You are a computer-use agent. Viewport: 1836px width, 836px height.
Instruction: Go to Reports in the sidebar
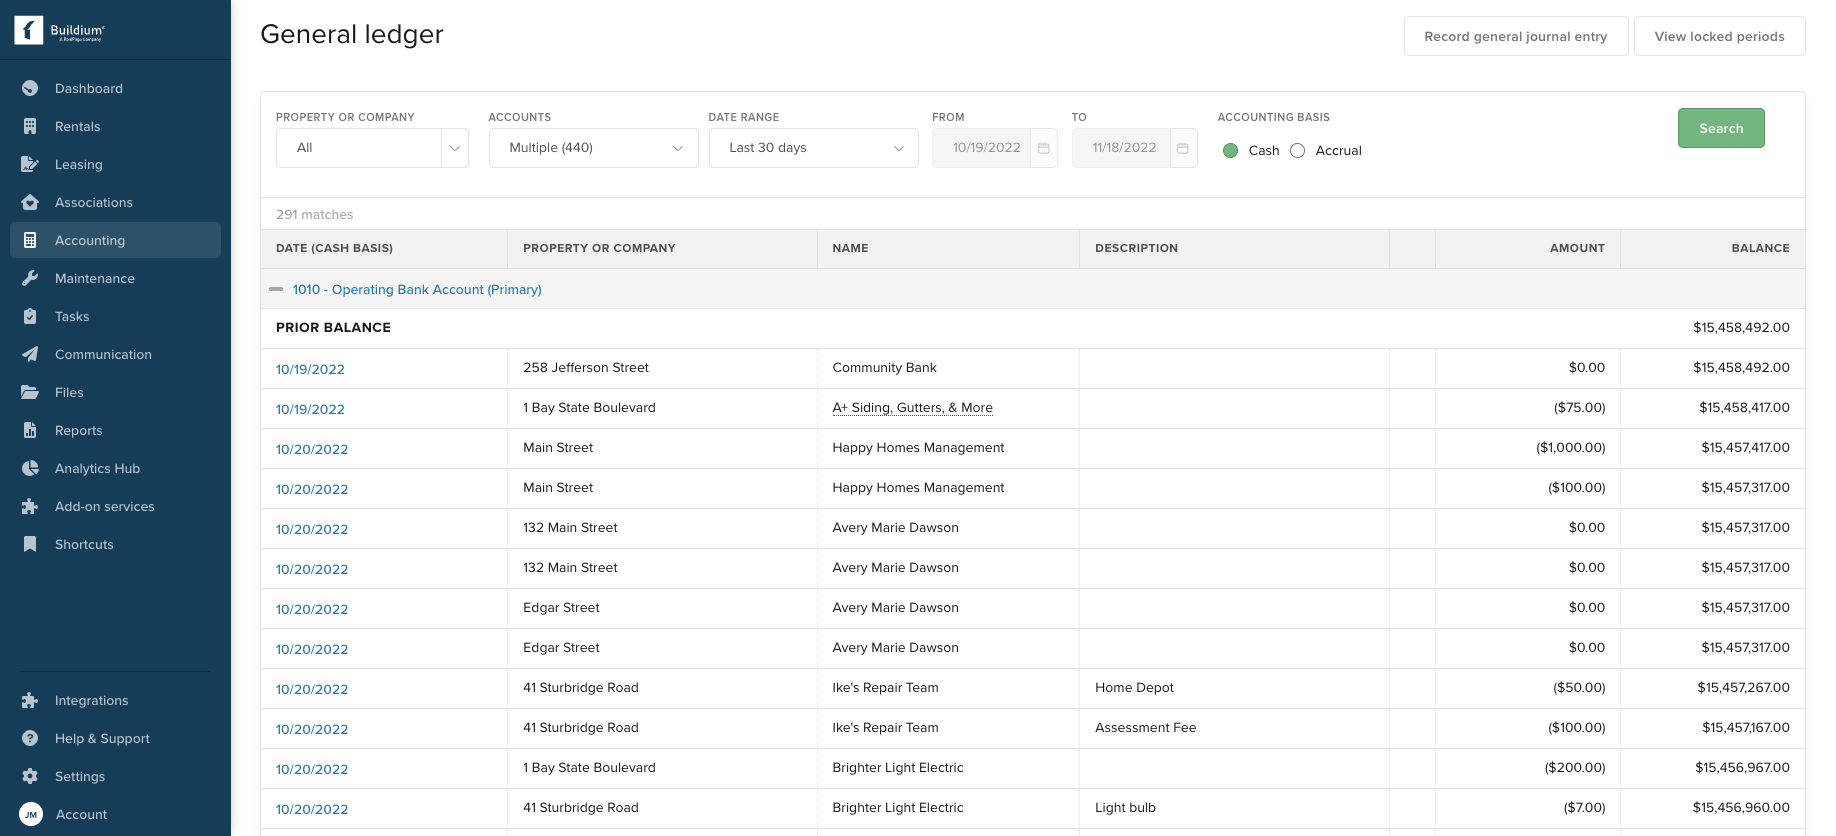79,430
